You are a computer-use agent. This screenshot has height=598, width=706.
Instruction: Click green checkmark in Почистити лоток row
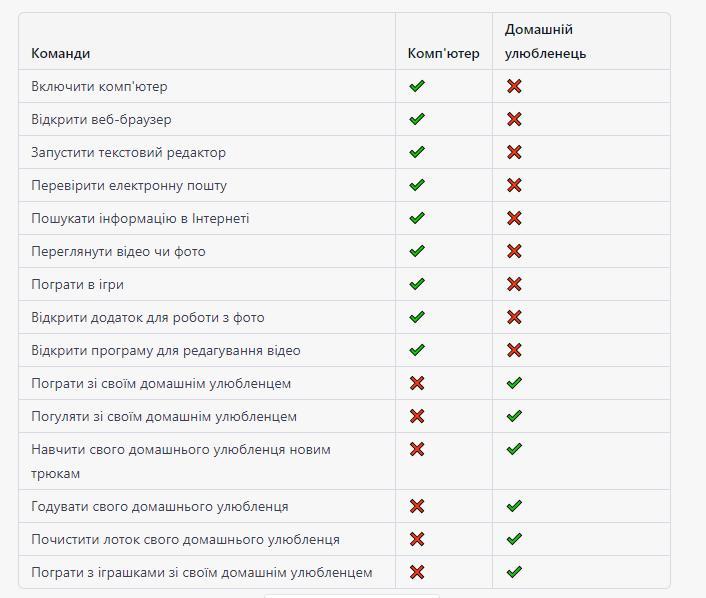514,539
